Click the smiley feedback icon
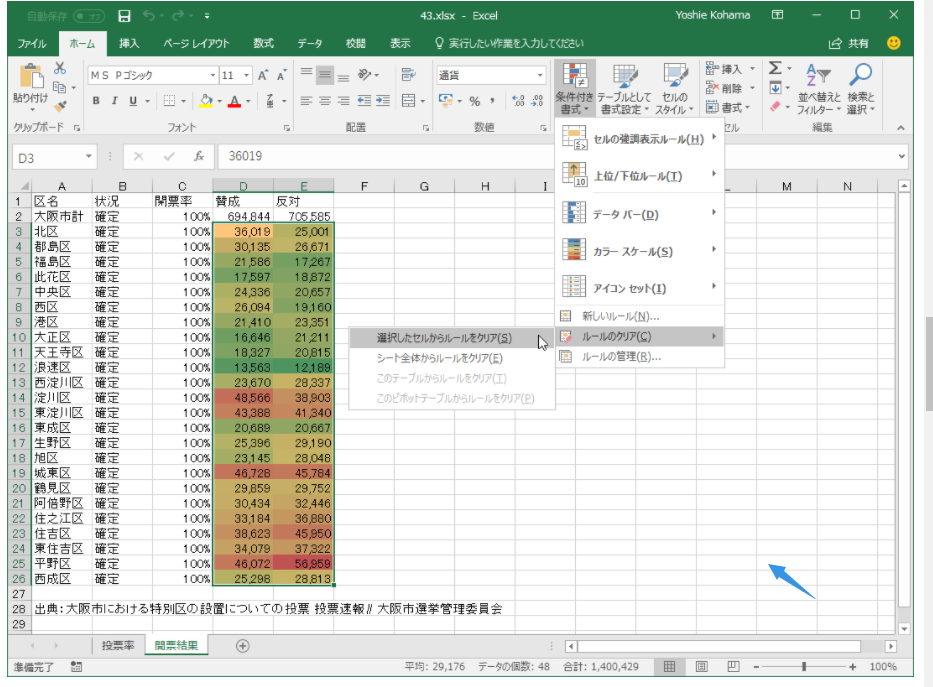This screenshot has width=933, height=687. (x=893, y=43)
